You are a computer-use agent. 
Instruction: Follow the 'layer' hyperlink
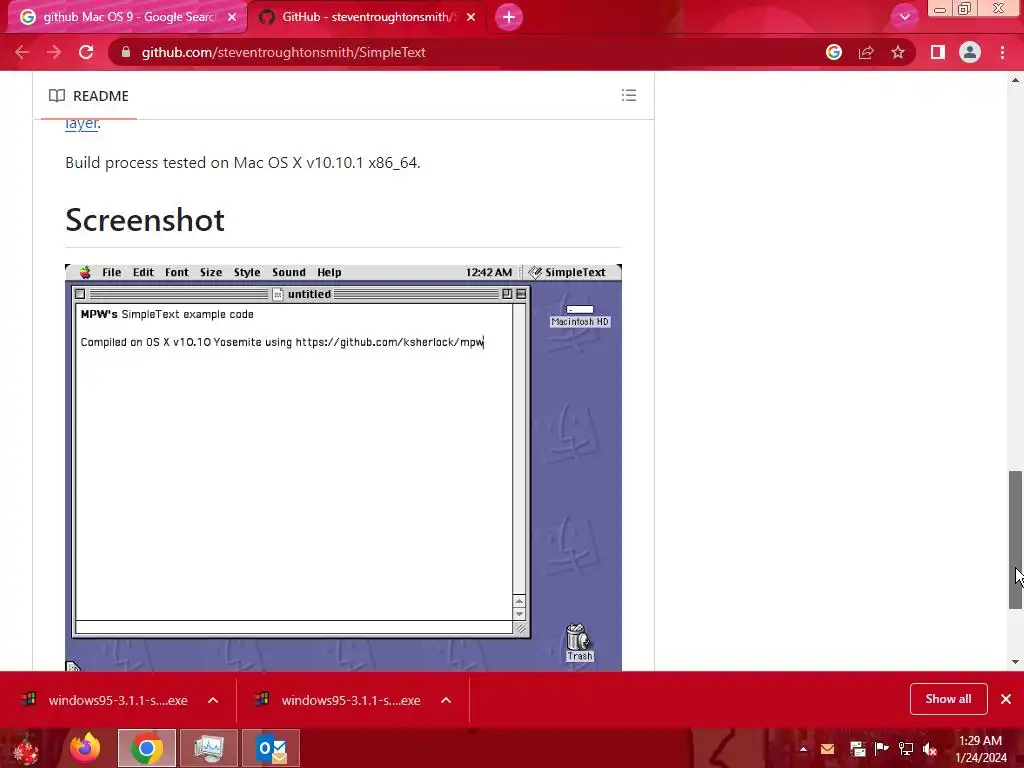click(81, 123)
